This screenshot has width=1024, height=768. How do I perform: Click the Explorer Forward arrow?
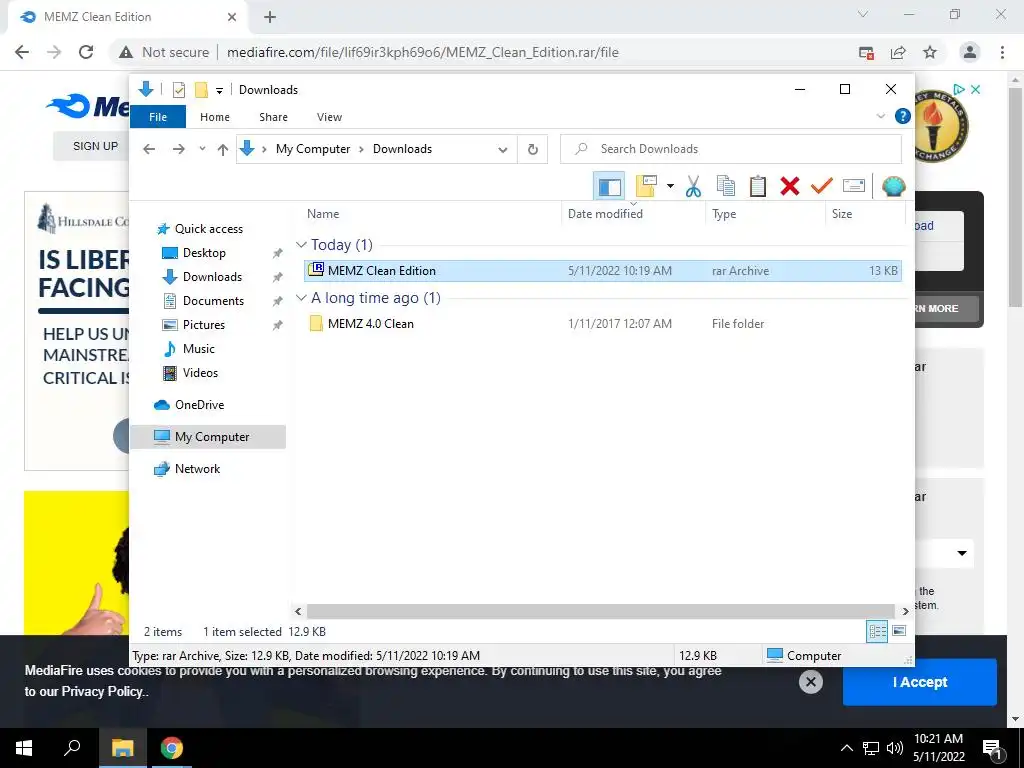coord(178,150)
